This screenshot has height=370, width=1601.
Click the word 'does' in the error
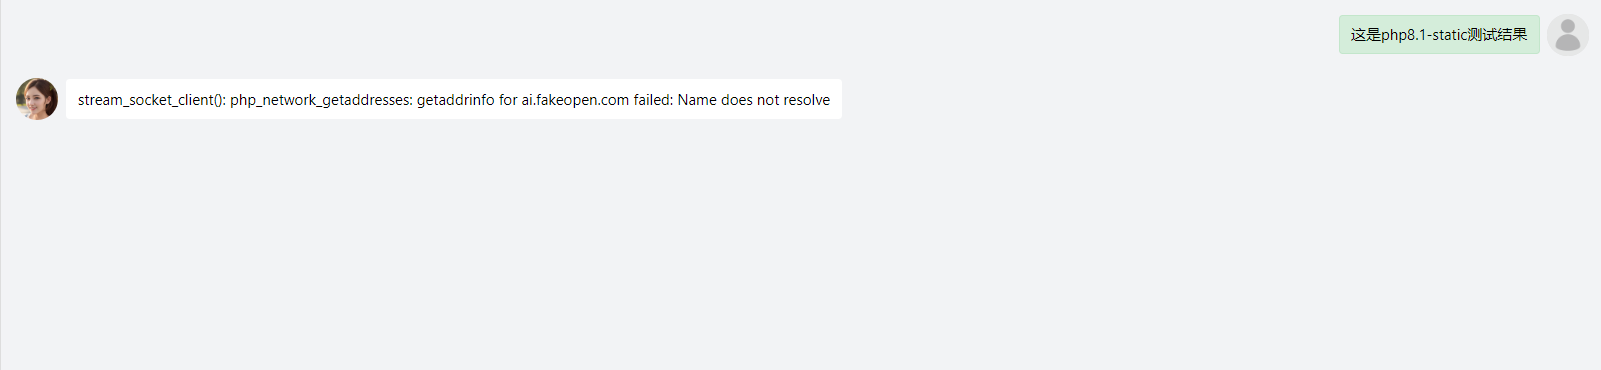point(737,100)
